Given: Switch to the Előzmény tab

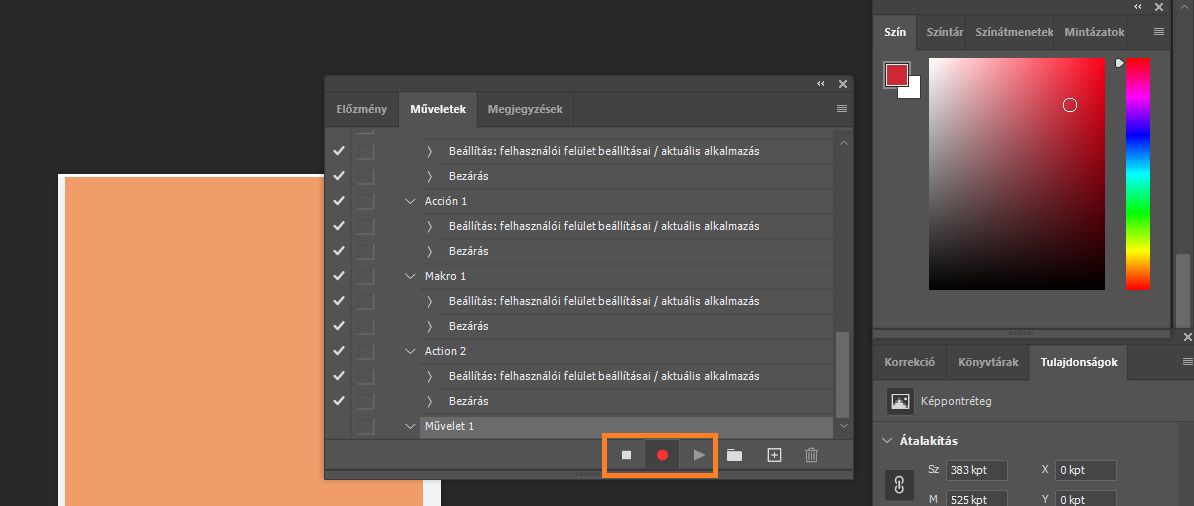Looking at the screenshot, I should (362, 109).
